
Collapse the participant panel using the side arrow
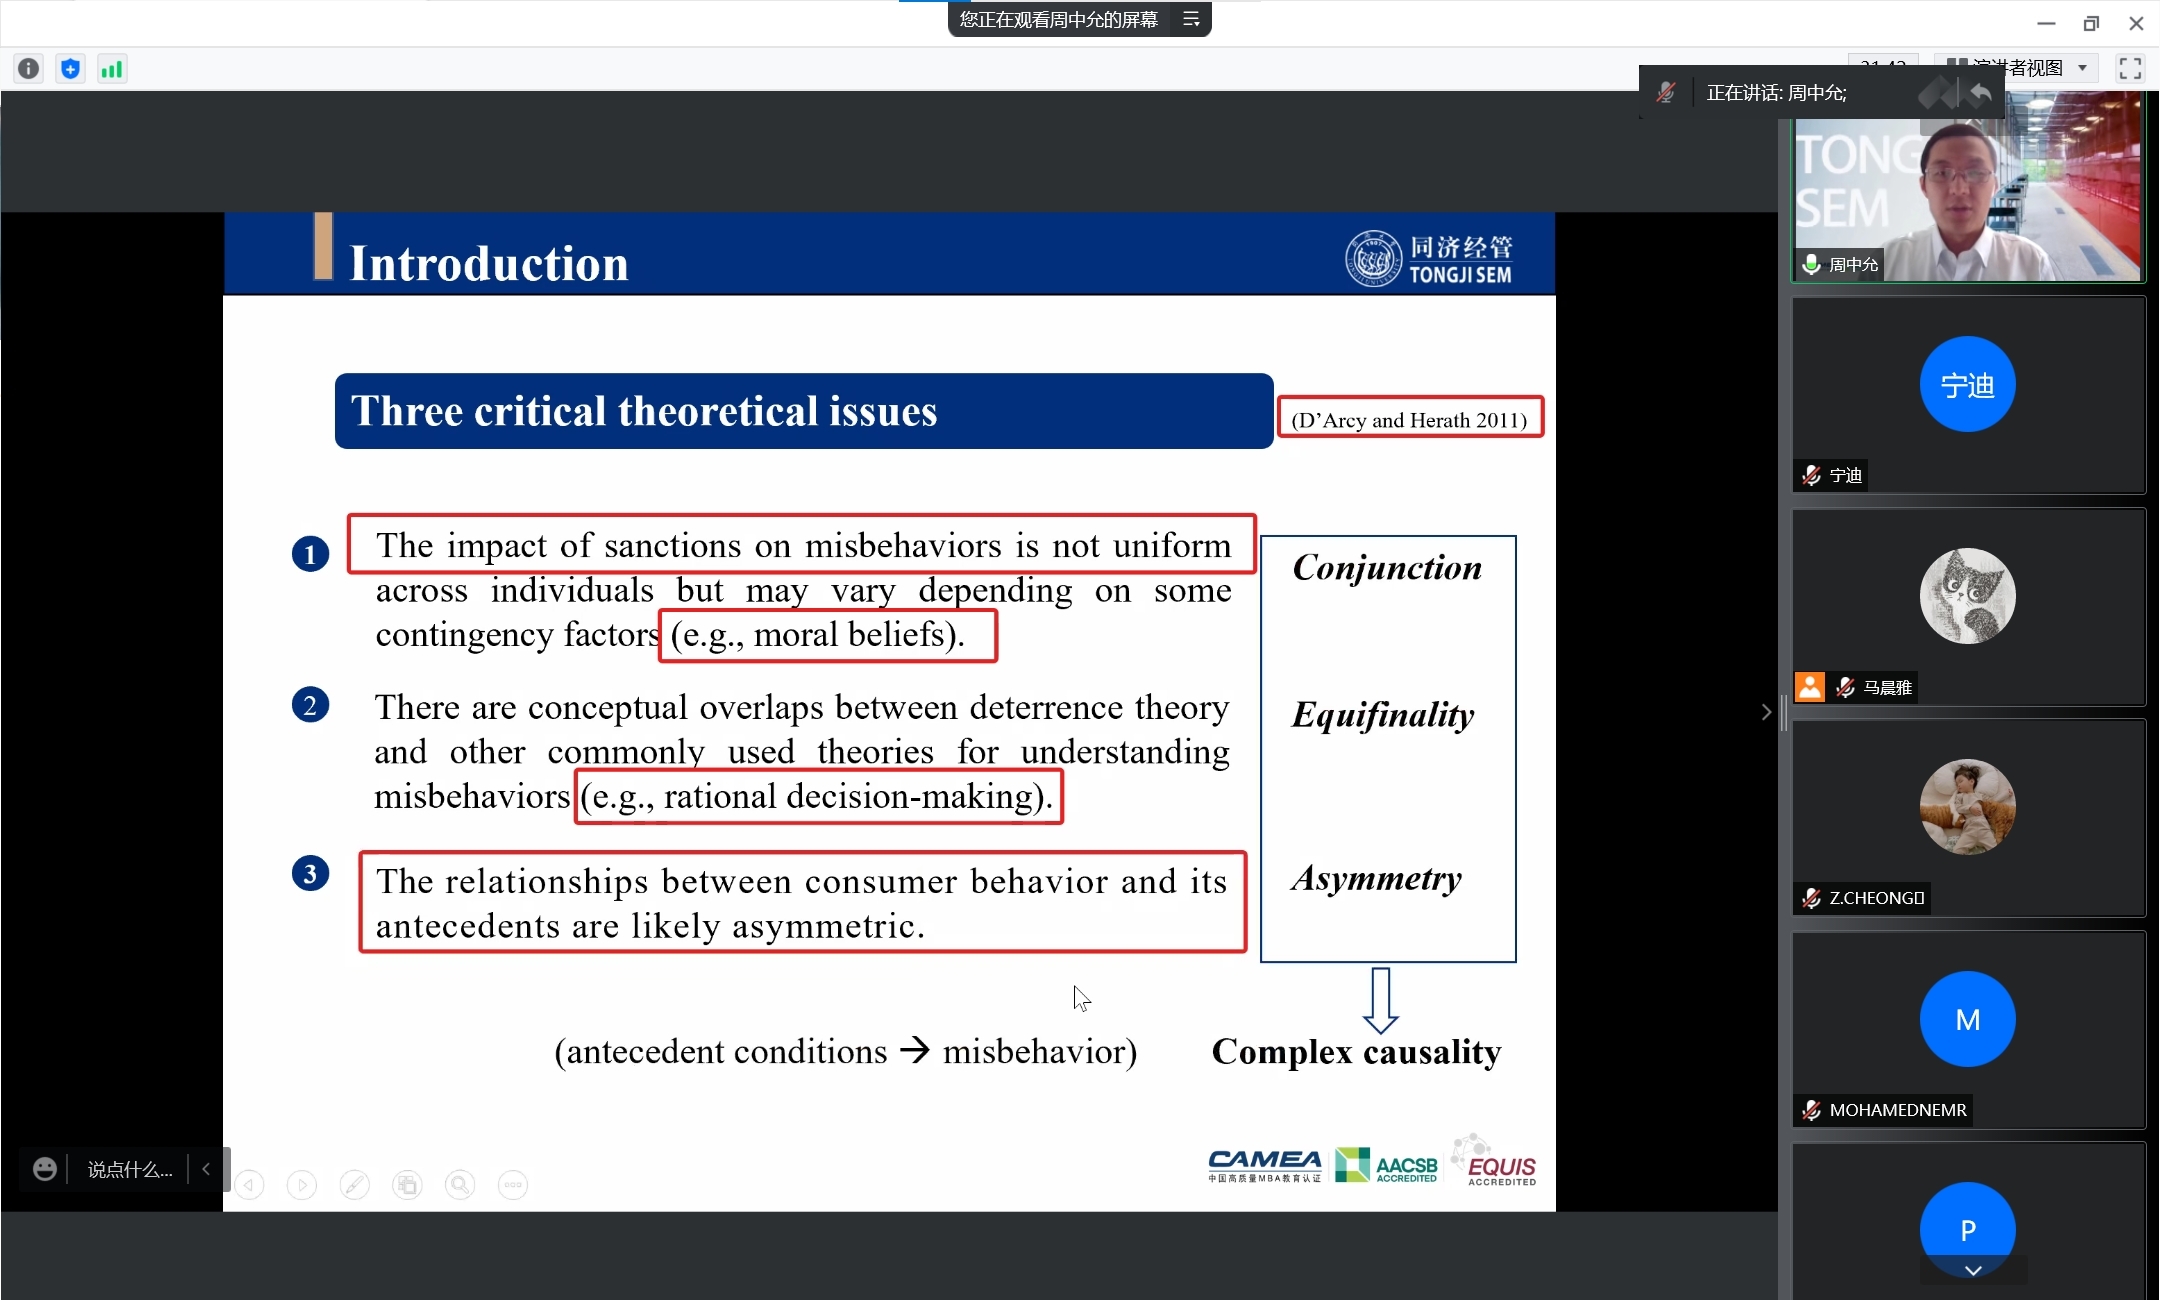tap(1766, 712)
